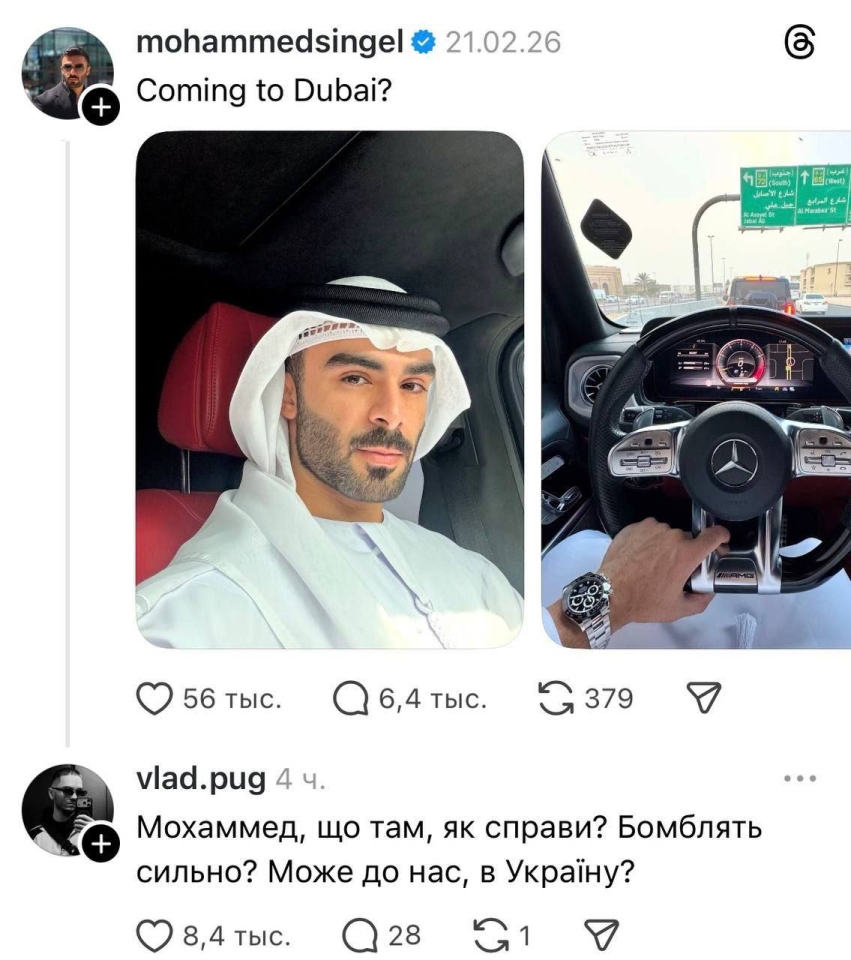Open the vlad.pug profile avatar
The width and height of the screenshot is (851, 960).
point(67,810)
